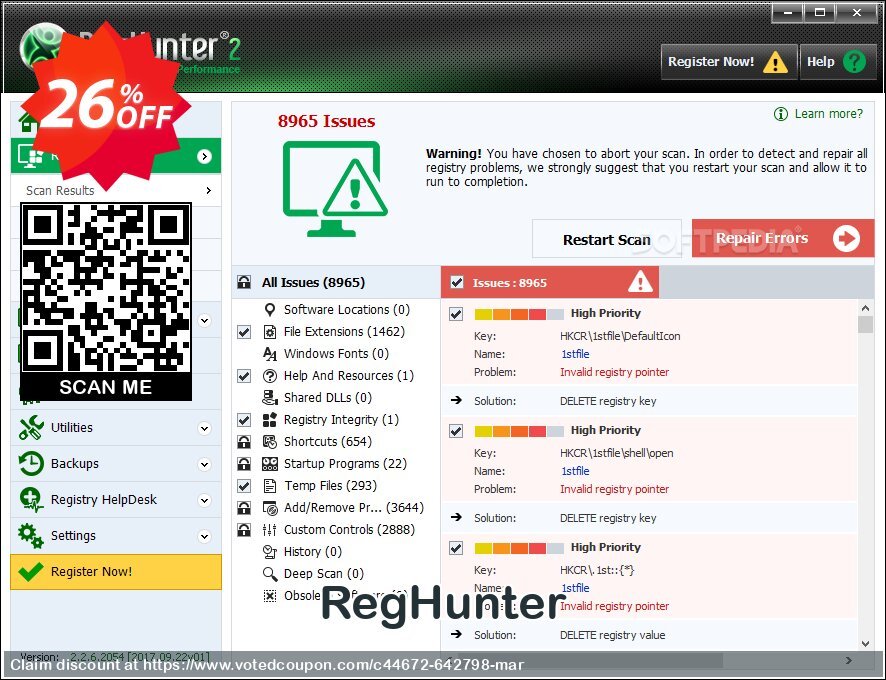
Task: Uncheck the HKCR\.1st issue checkbox
Action: click(x=456, y=548)
